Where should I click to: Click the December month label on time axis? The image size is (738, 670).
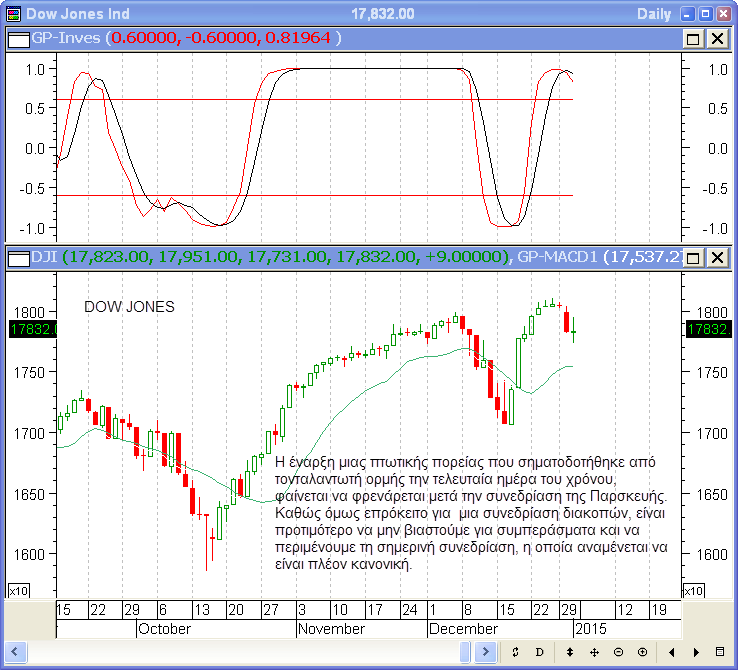pos(463,629)
